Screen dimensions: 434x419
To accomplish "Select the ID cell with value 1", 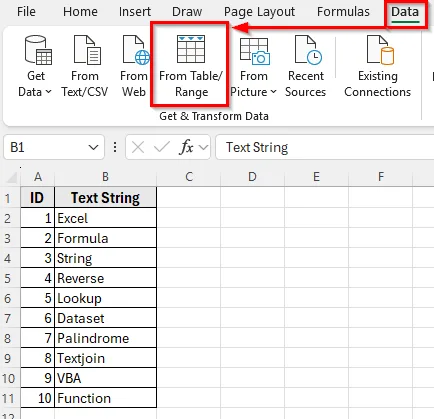I will coord(38,218).
